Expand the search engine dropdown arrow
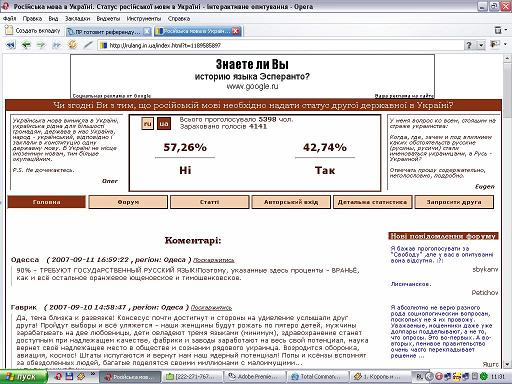This screenshot has height=384, width=512. tap(481, 45)
